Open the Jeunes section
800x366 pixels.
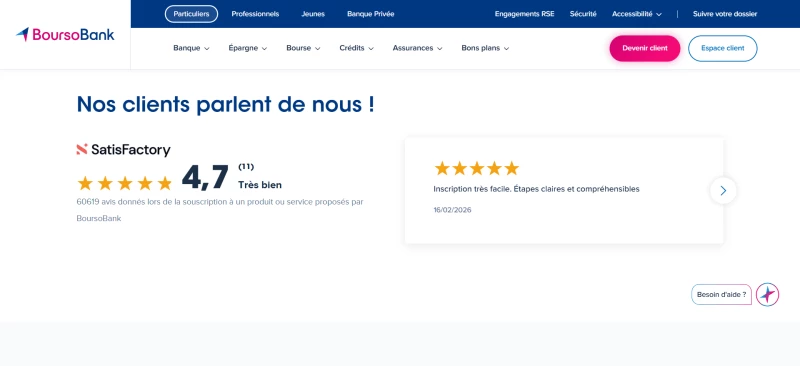(x=313, y=14)
